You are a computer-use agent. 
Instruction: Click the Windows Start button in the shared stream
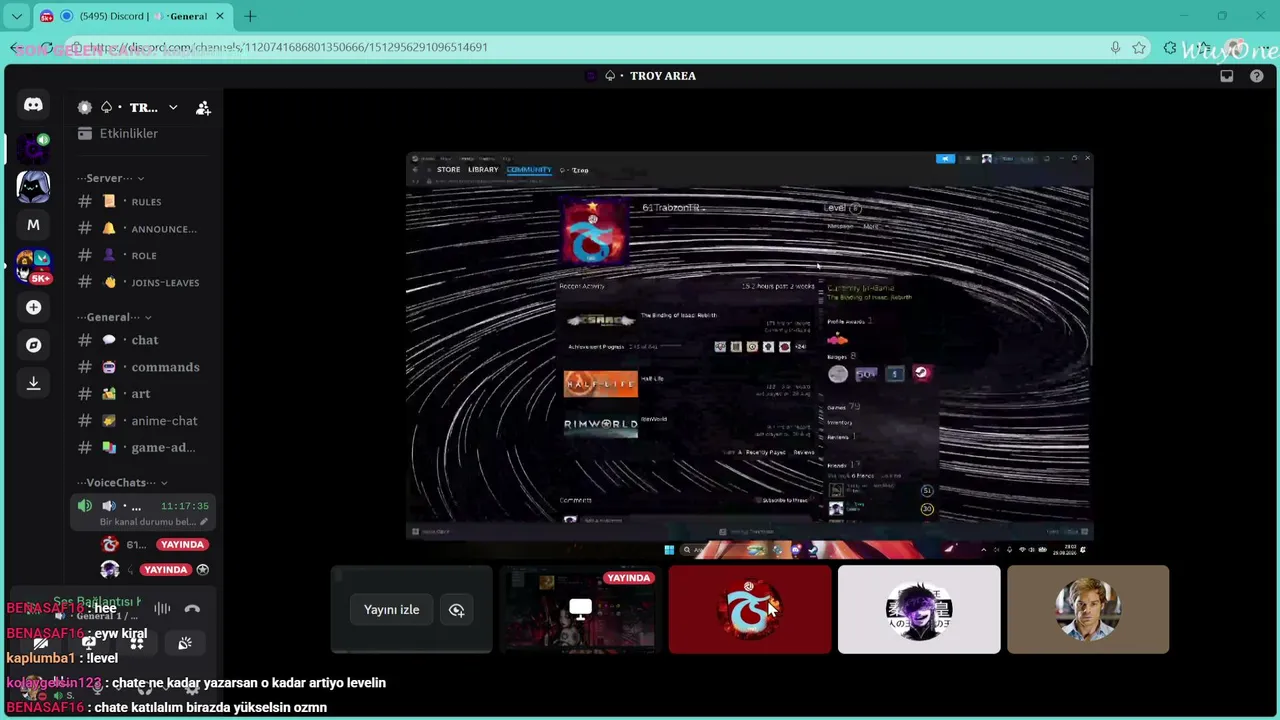669,549
